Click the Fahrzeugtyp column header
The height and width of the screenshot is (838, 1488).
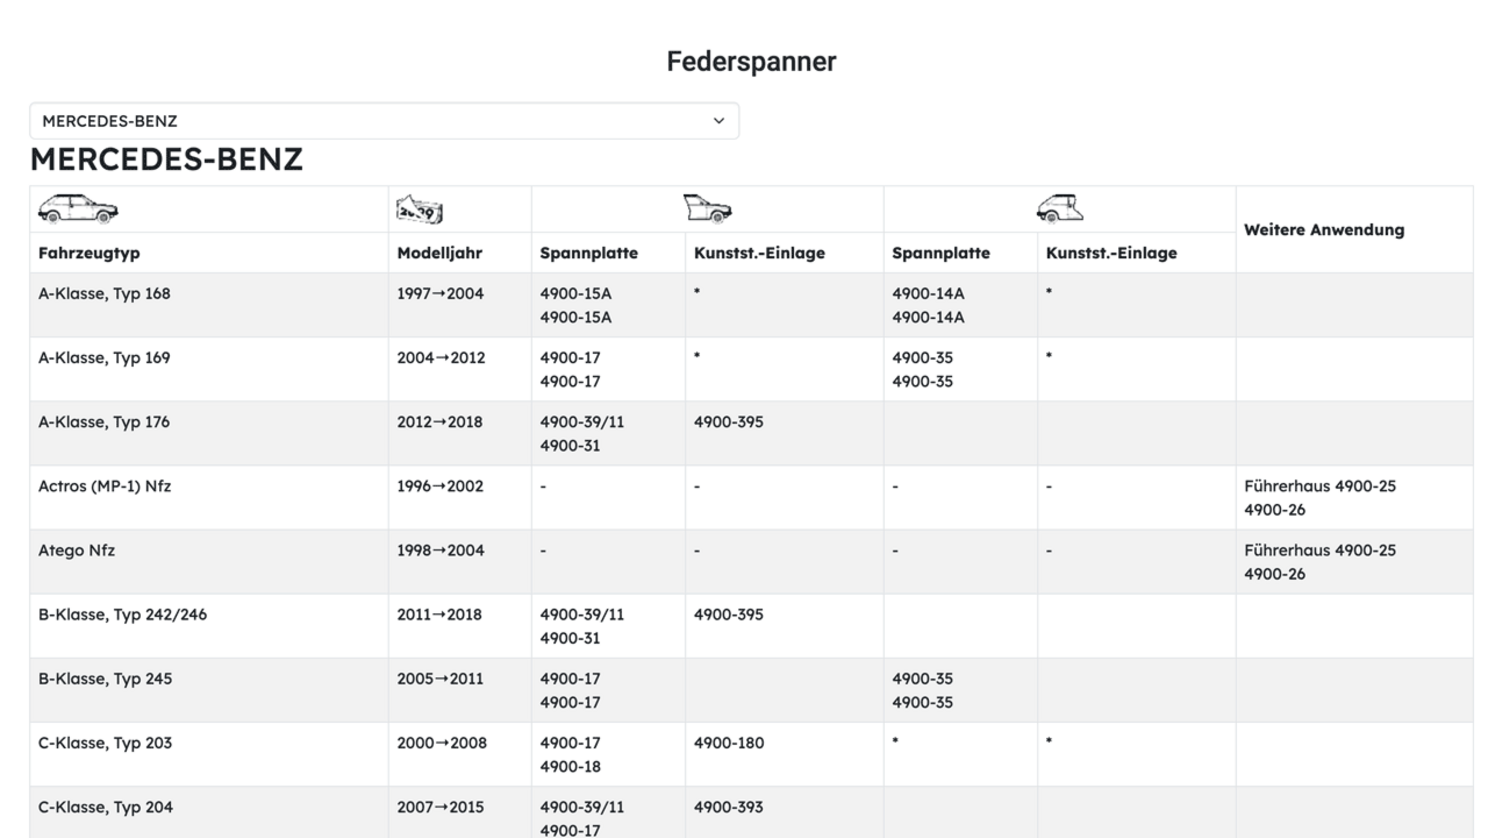tap(89, 253)
